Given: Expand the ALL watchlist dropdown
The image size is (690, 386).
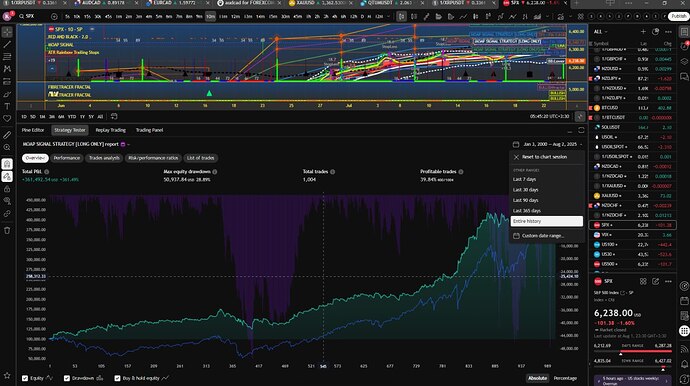Looking at the screenshot, I should [x=600, y=32].
